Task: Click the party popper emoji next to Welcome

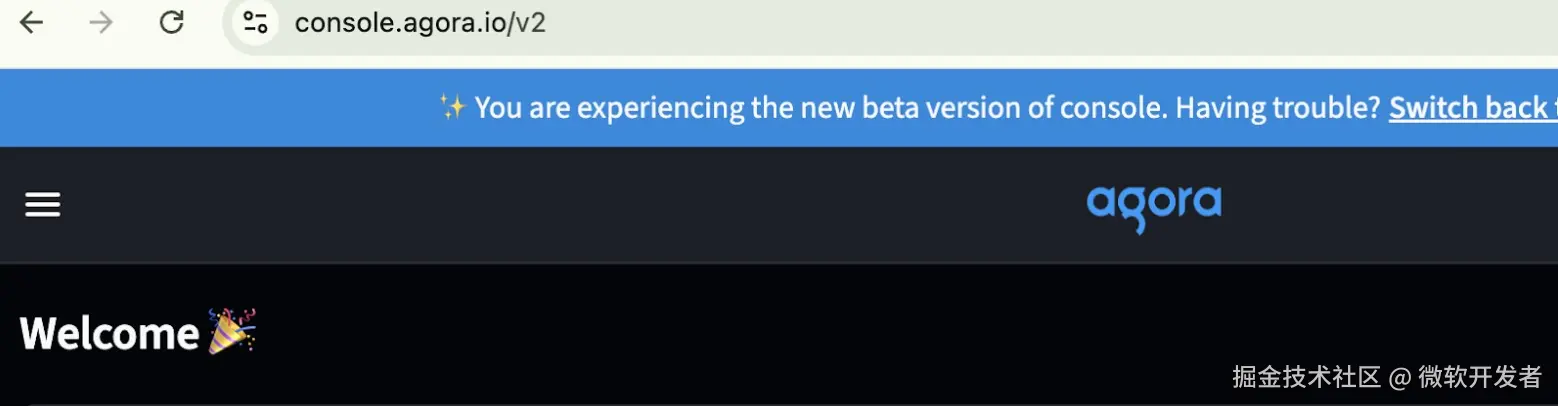Action: (x=232, y=331)
